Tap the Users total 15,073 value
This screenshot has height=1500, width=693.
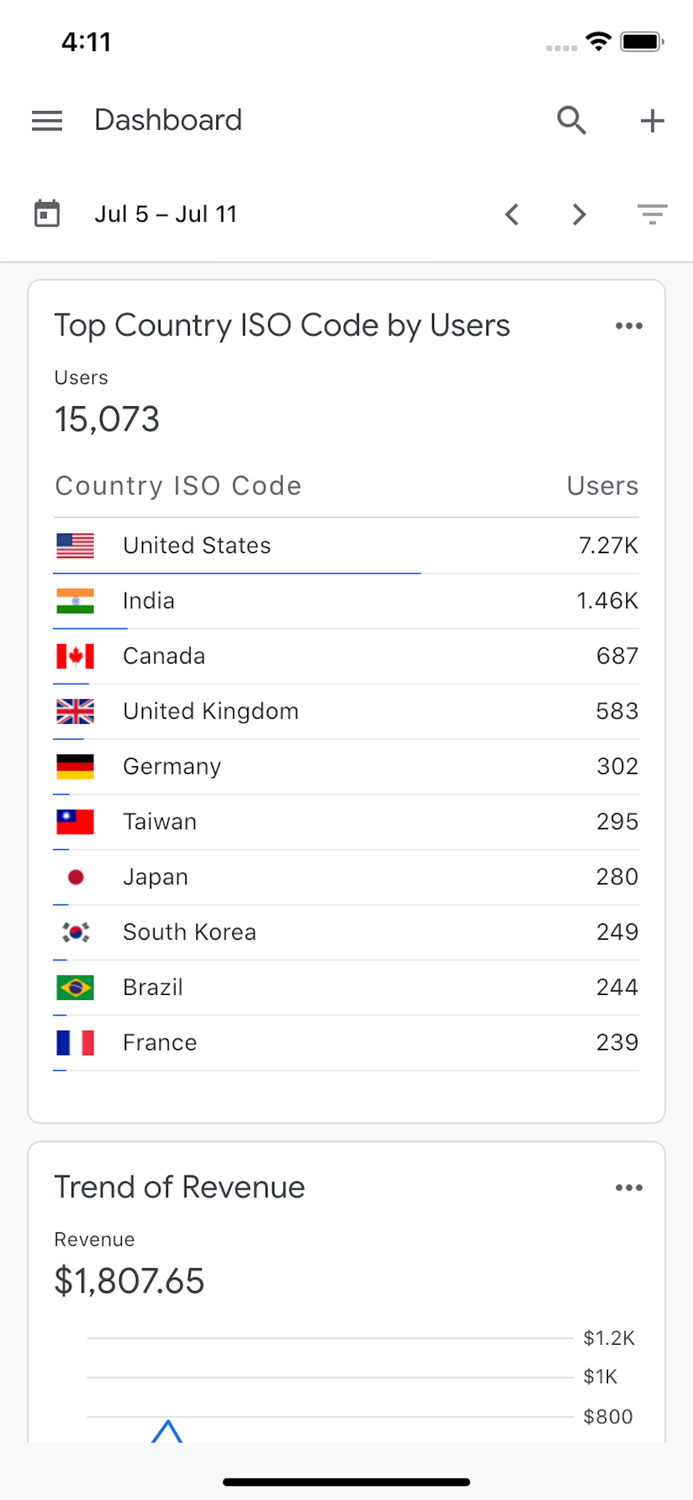(x=106, y=419)
